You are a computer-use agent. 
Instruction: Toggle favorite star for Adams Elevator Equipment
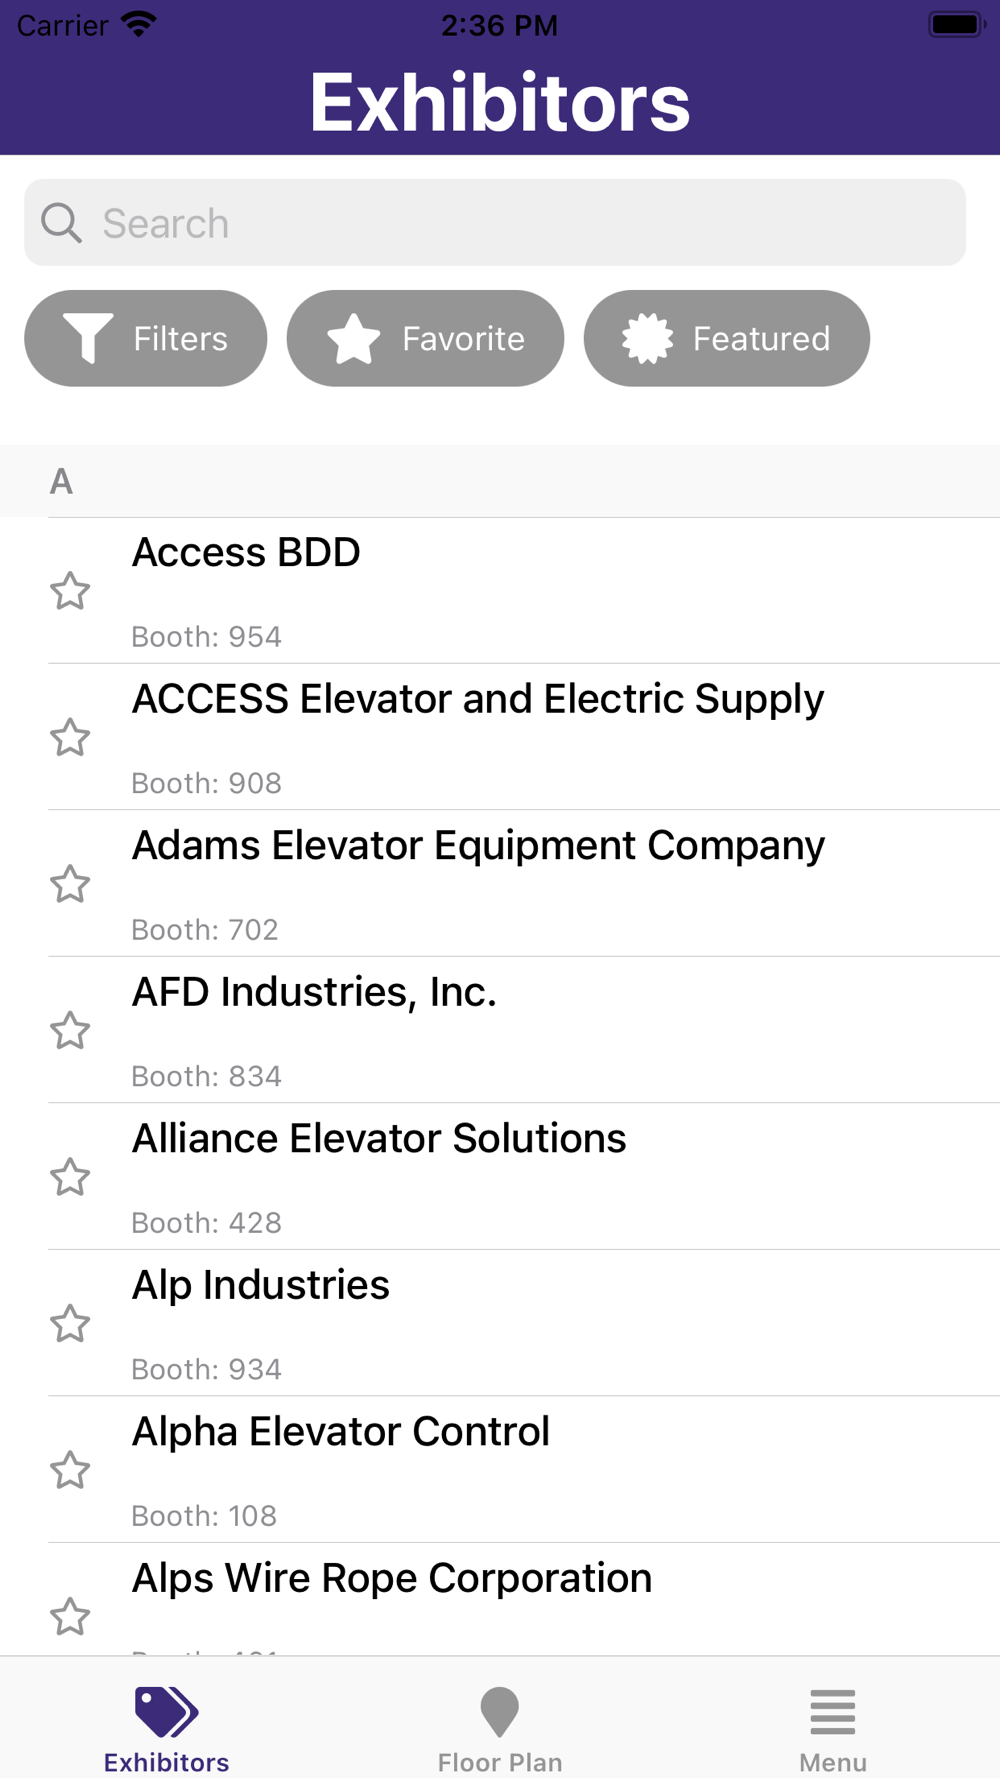coord(70,884)
